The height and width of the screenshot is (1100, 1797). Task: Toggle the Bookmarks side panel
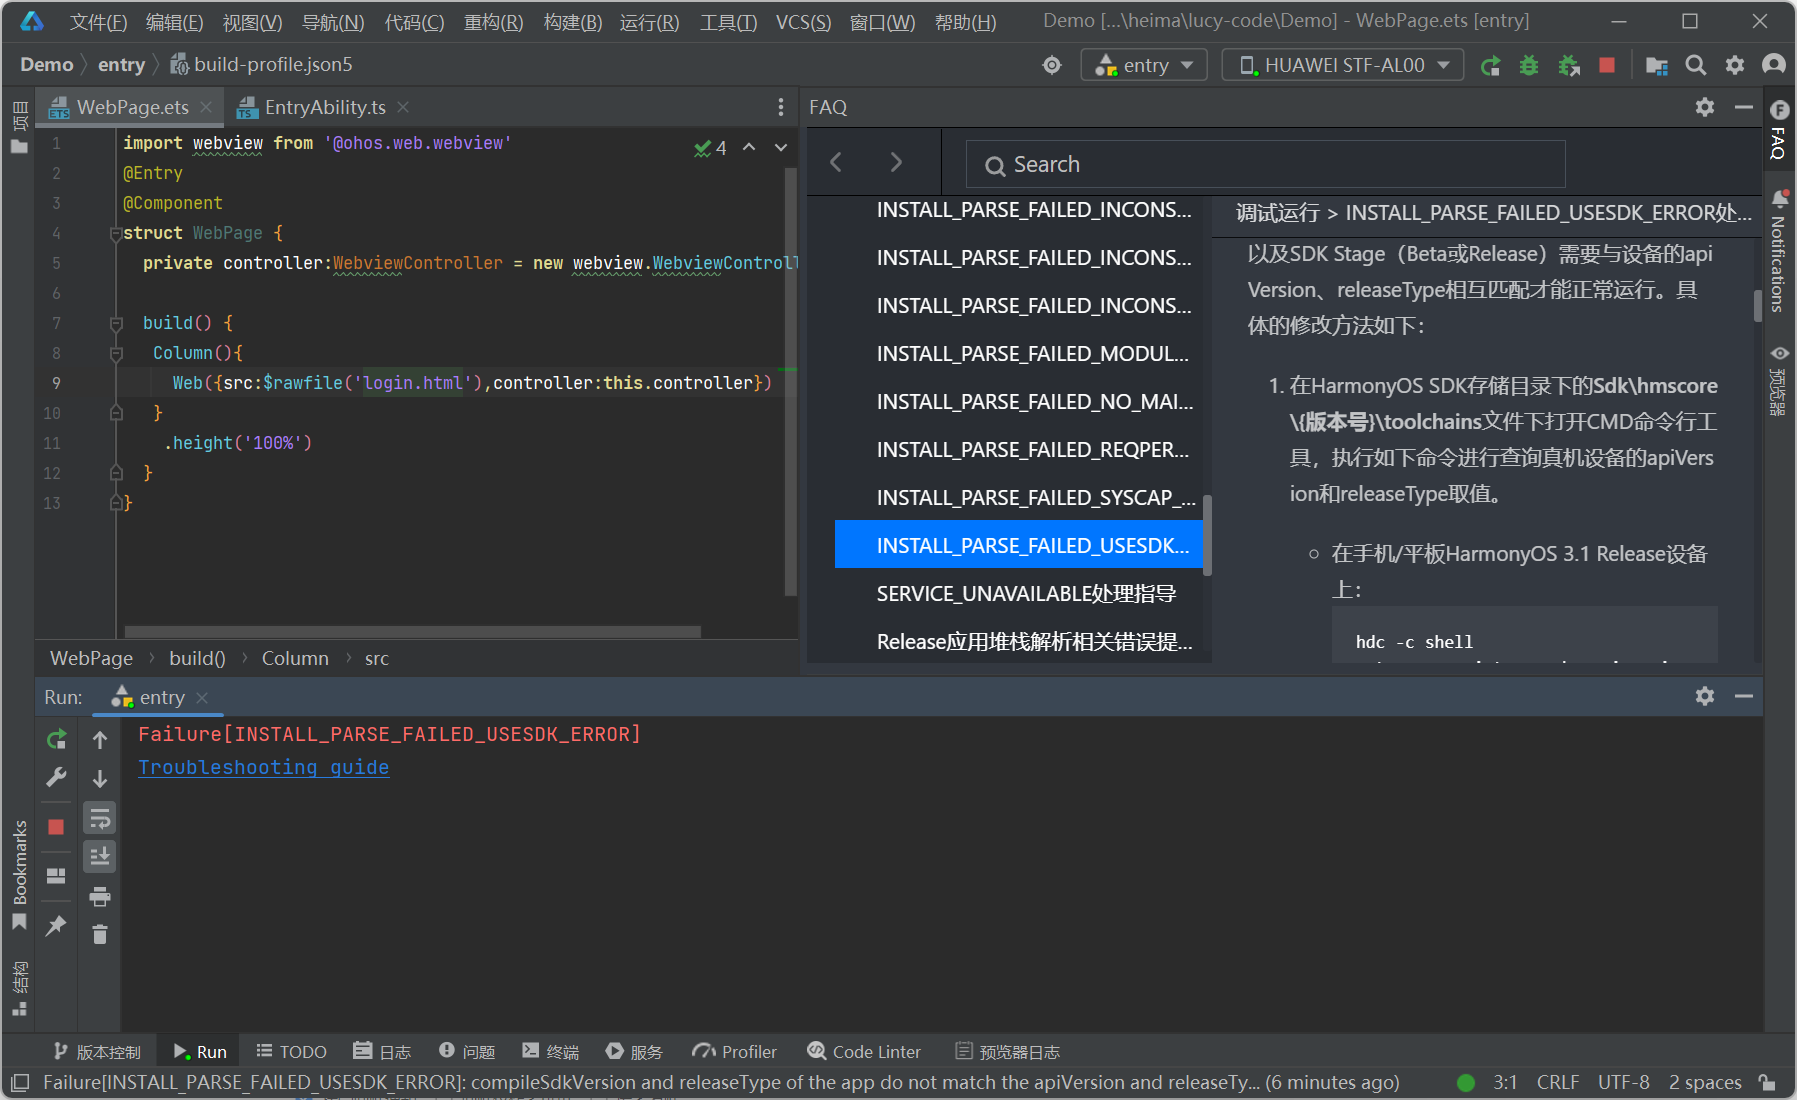(x=19, y=875)
